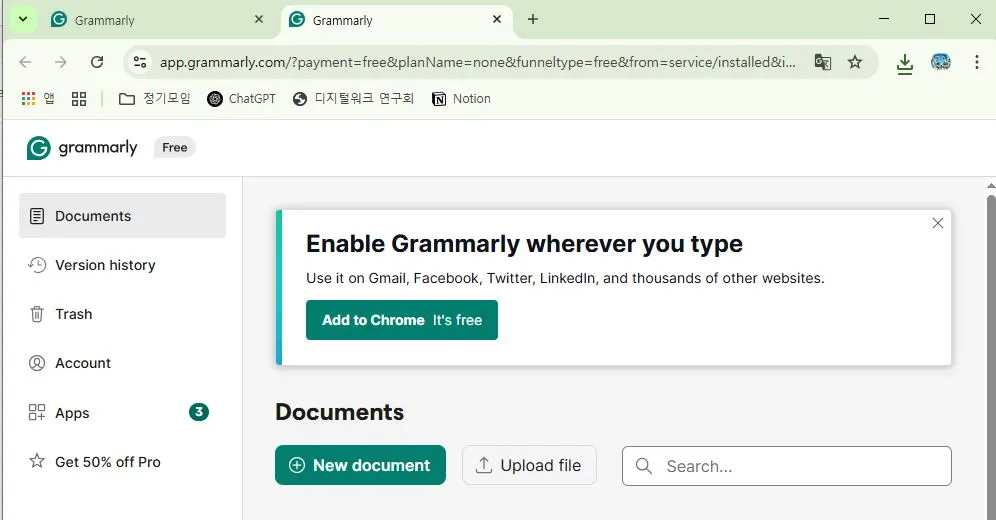The image size is (996, 520).
Task: Open the browser downloads icon
Action: pyautogui.click(x=905, y=63)
